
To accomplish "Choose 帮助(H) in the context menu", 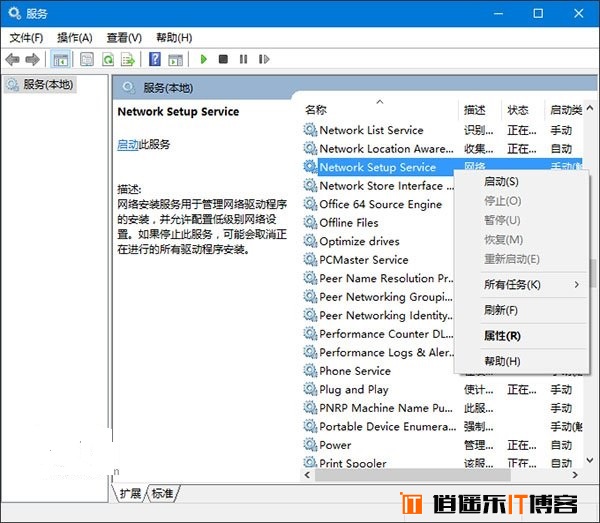I will point(502,361).
